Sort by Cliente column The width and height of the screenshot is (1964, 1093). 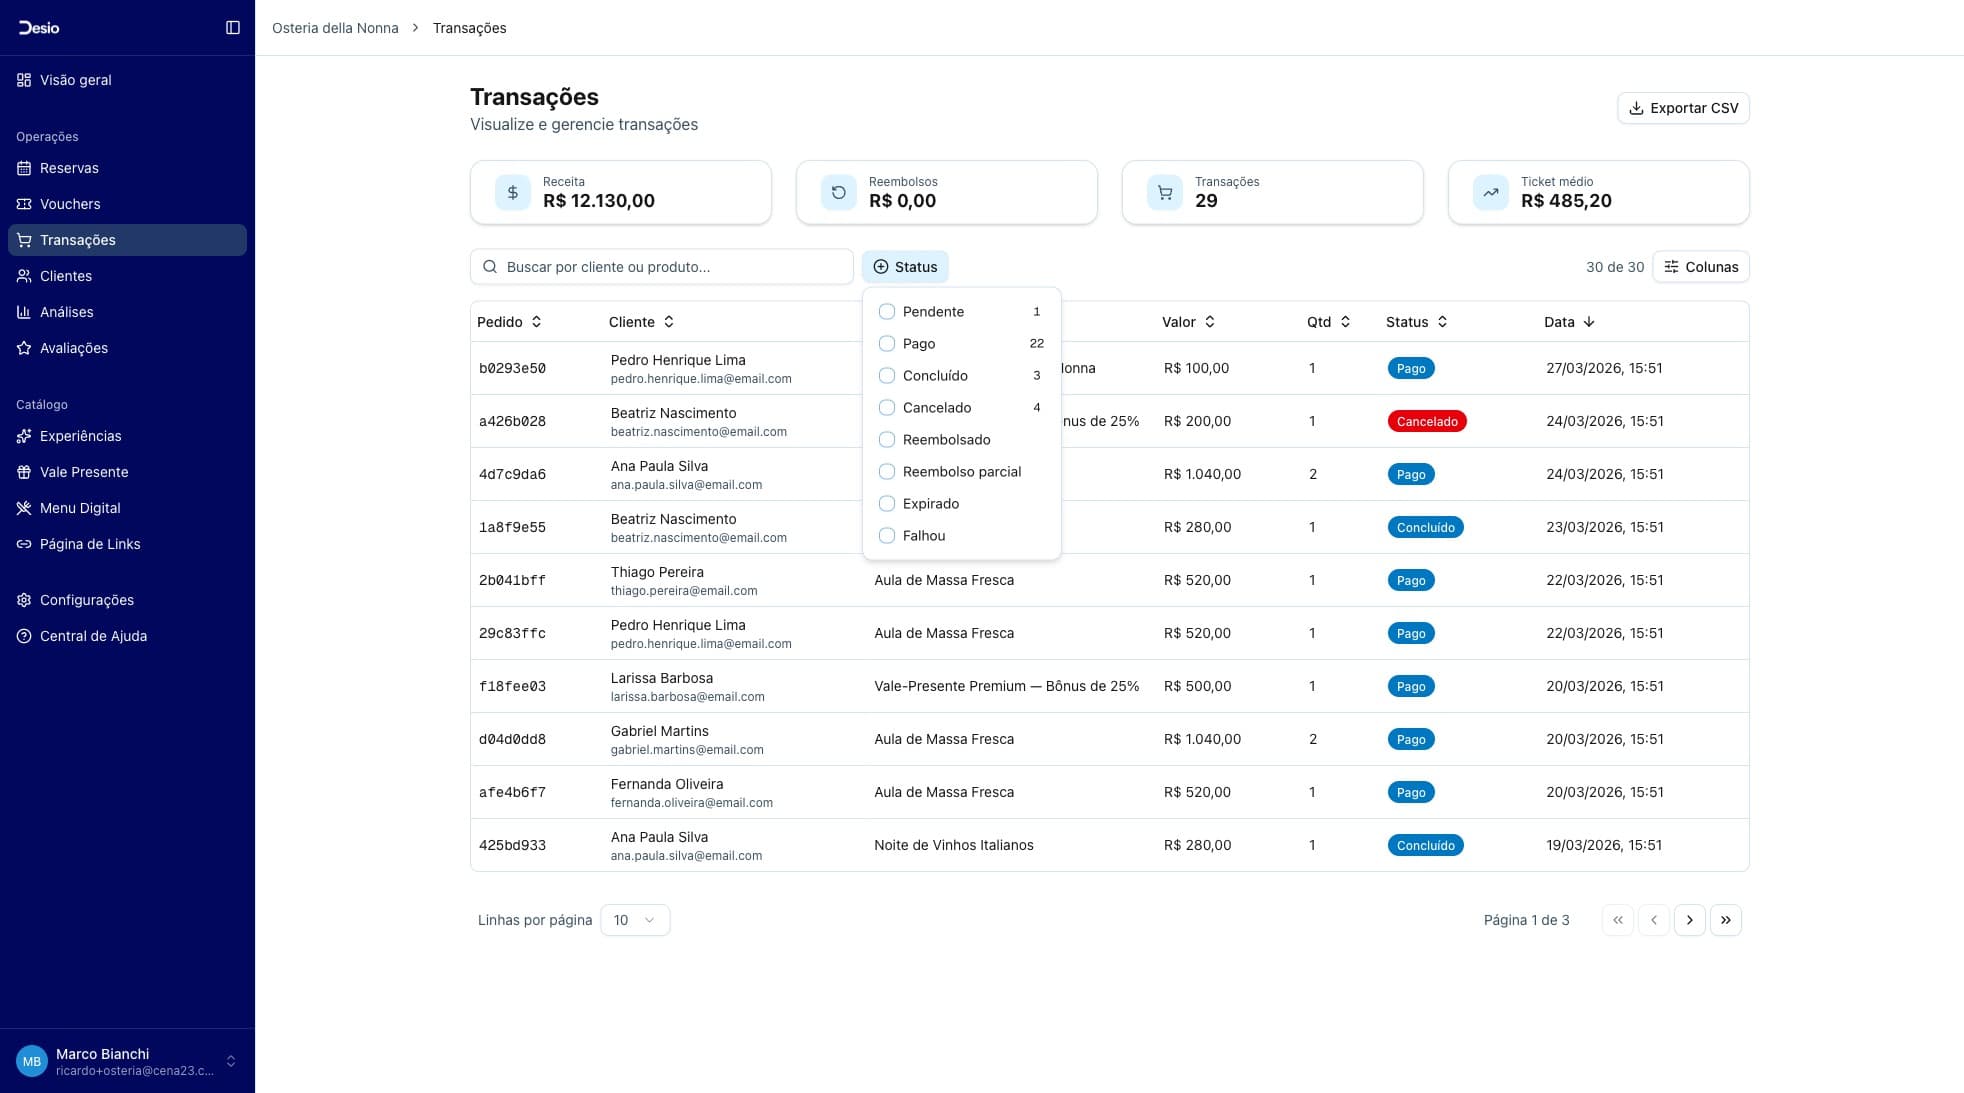(x=641, y=322)
